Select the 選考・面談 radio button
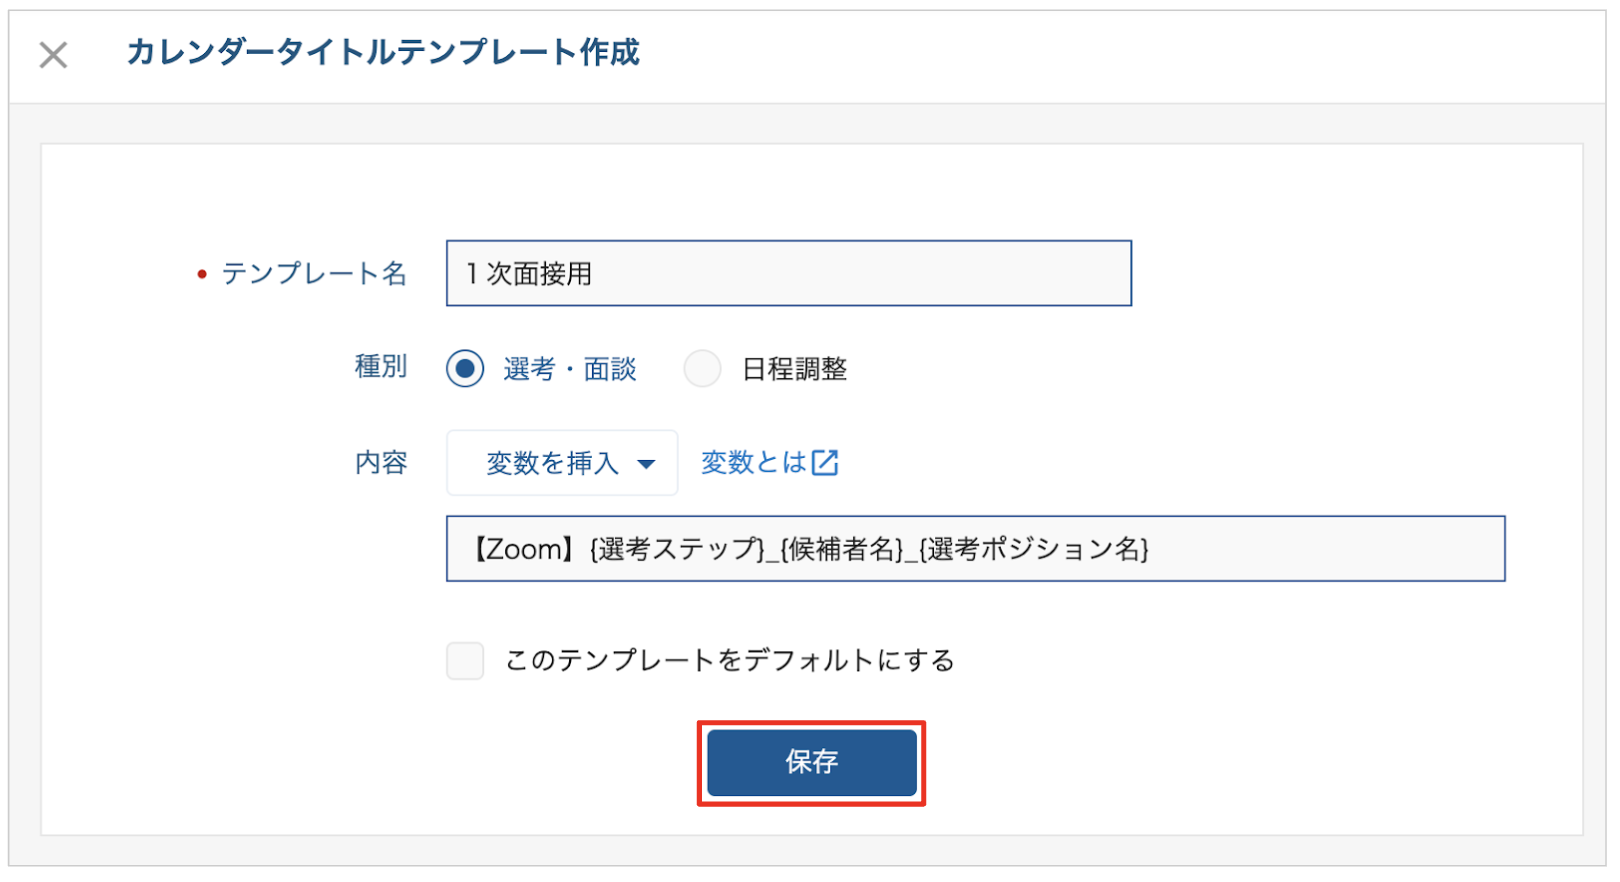1620x882 pixels. [465, 369]
